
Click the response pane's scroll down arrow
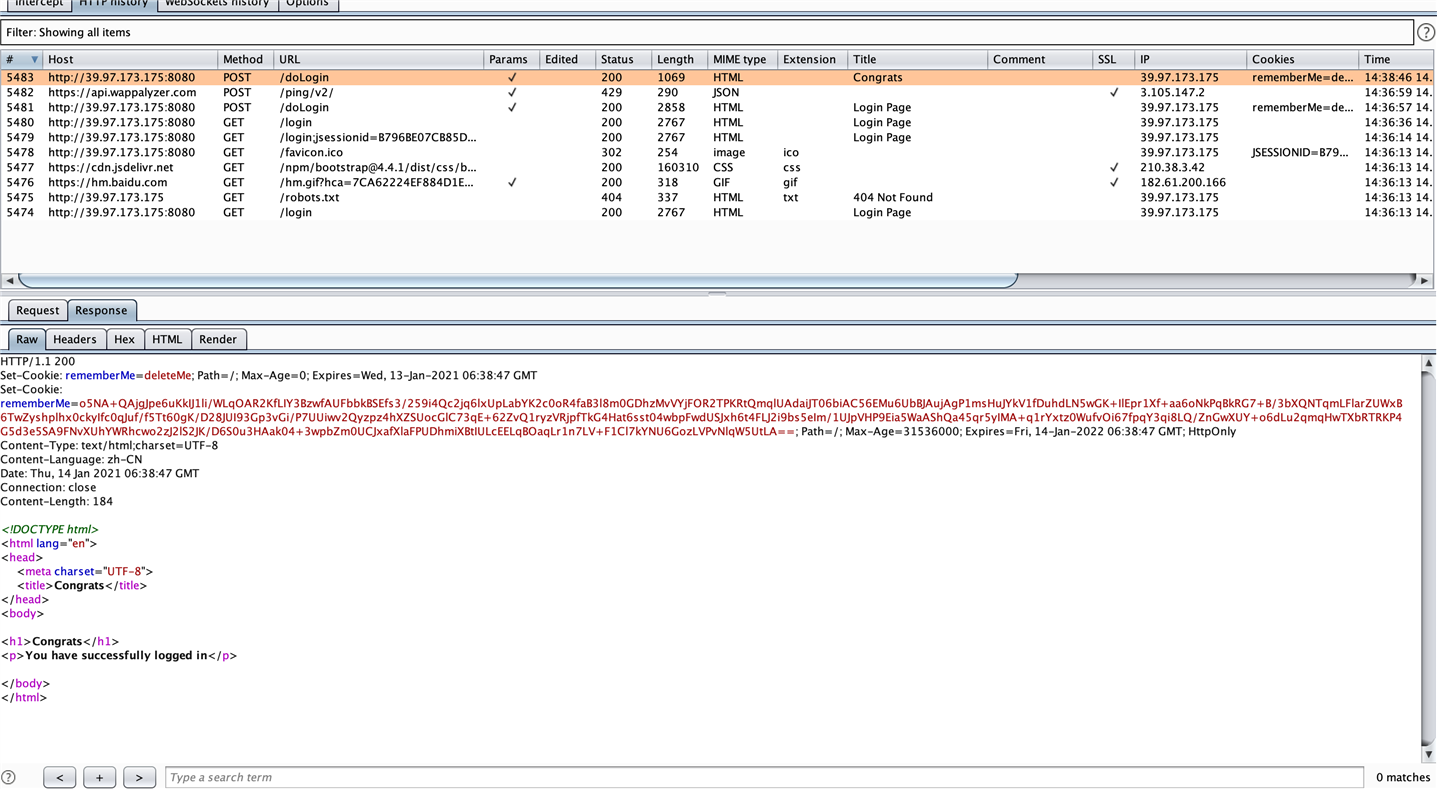point(1428,754)
